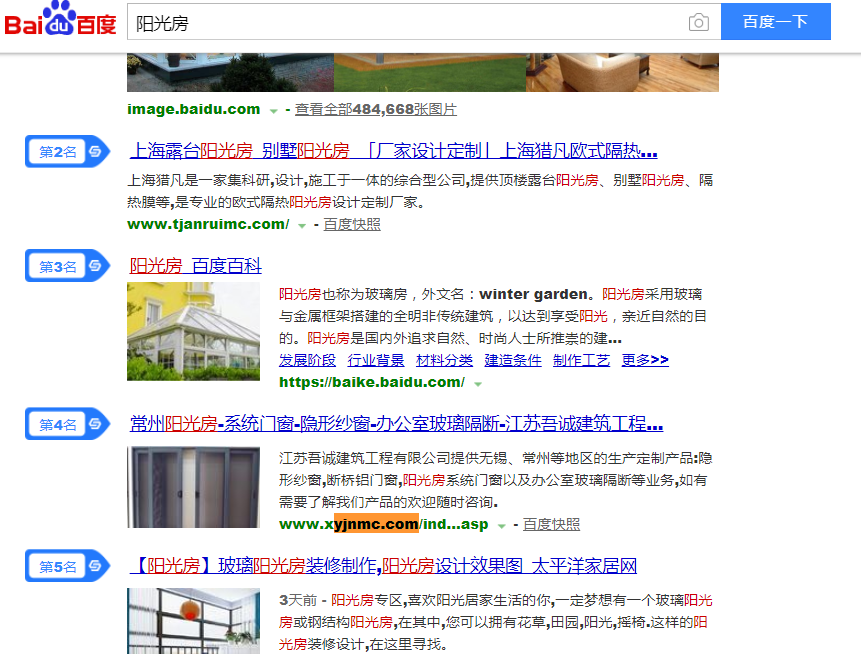The height and width of the screenshot is (654, 861).
Task: Open the 太平洋家居网 result thumbnail
Action: [x=193, y=621]
